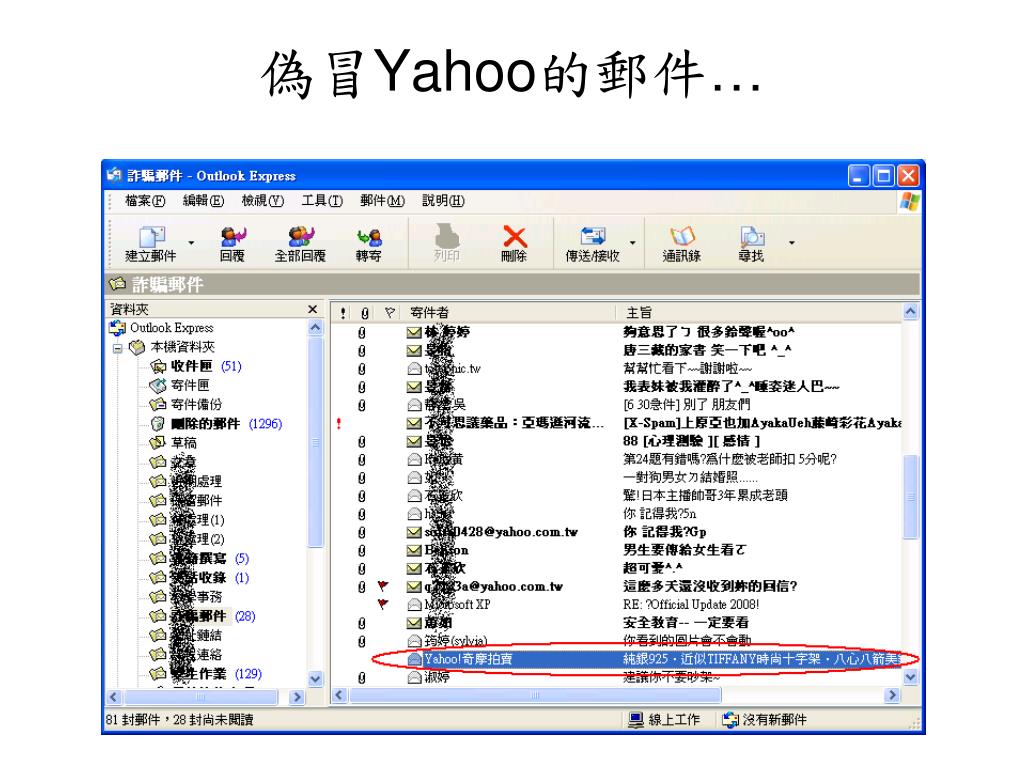Open dropdown arrow next to 傳送/接收
Screen dimensions: 1024x768
[x=632, y=243]
